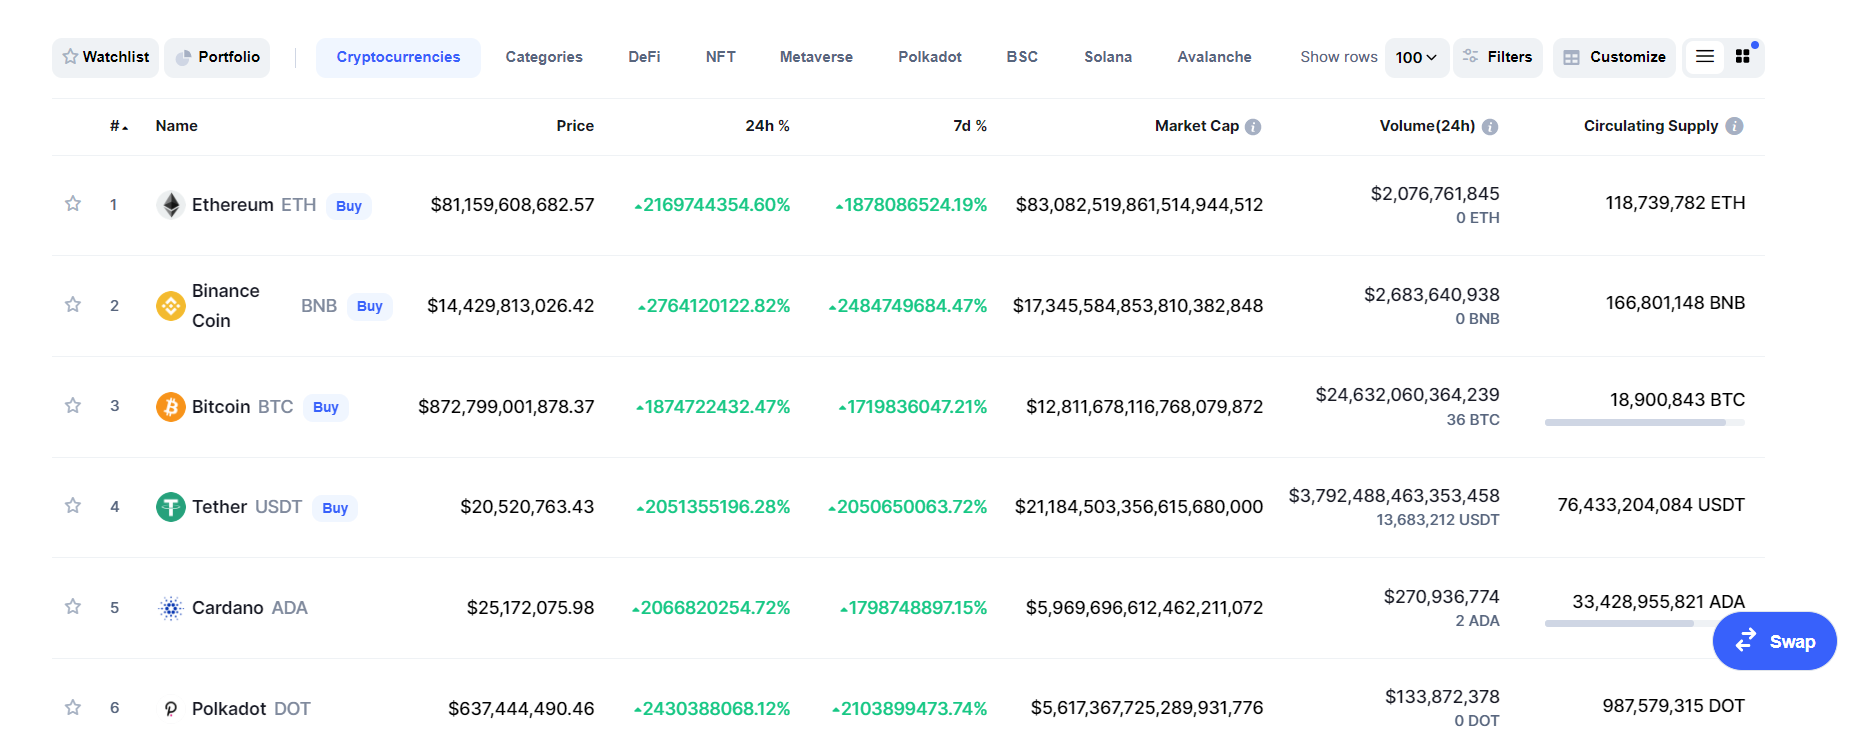Star Cardano for the watchlist

coord(73,607)
